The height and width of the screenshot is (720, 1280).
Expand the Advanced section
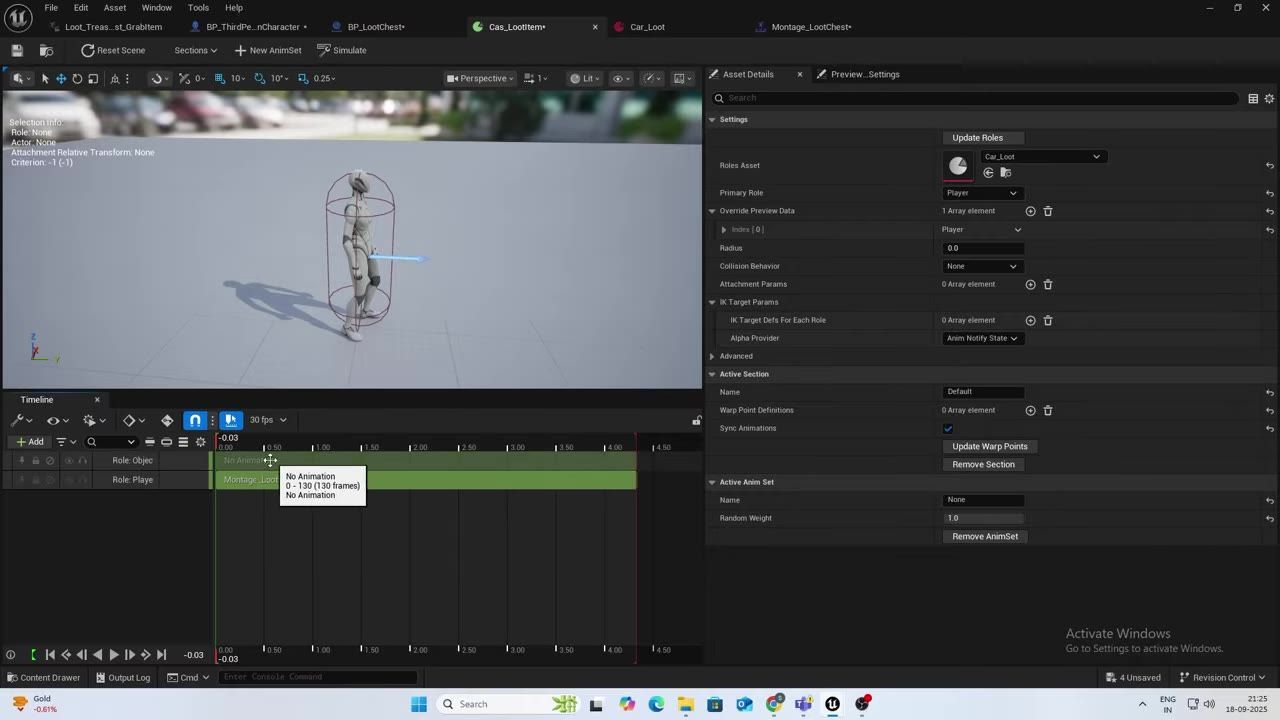(712, 356)
